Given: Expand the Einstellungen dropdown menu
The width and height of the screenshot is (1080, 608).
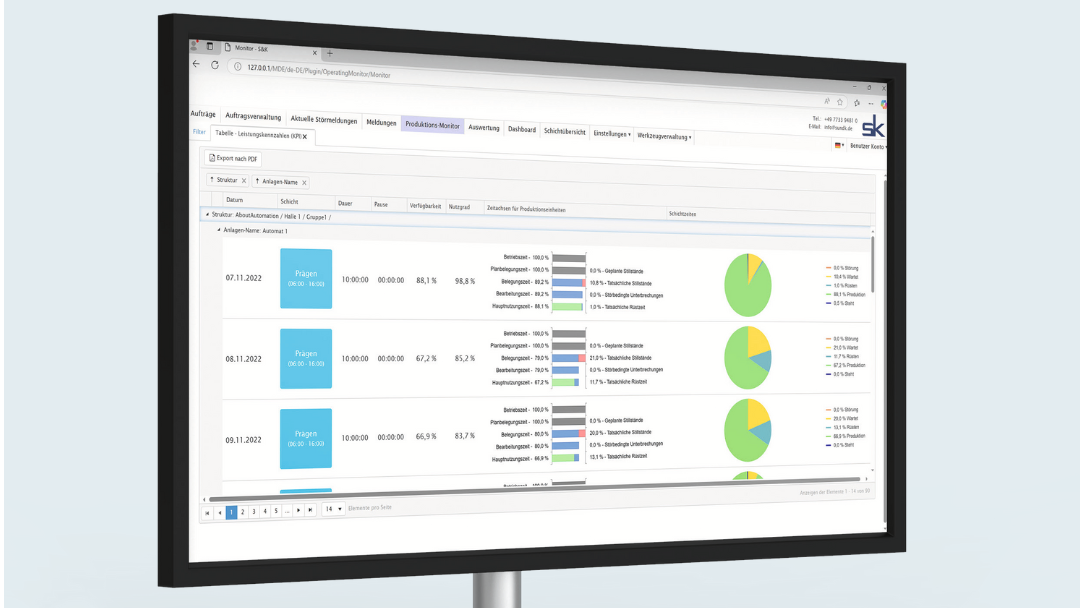Looking at the screenshot, I should click(612, 133).
